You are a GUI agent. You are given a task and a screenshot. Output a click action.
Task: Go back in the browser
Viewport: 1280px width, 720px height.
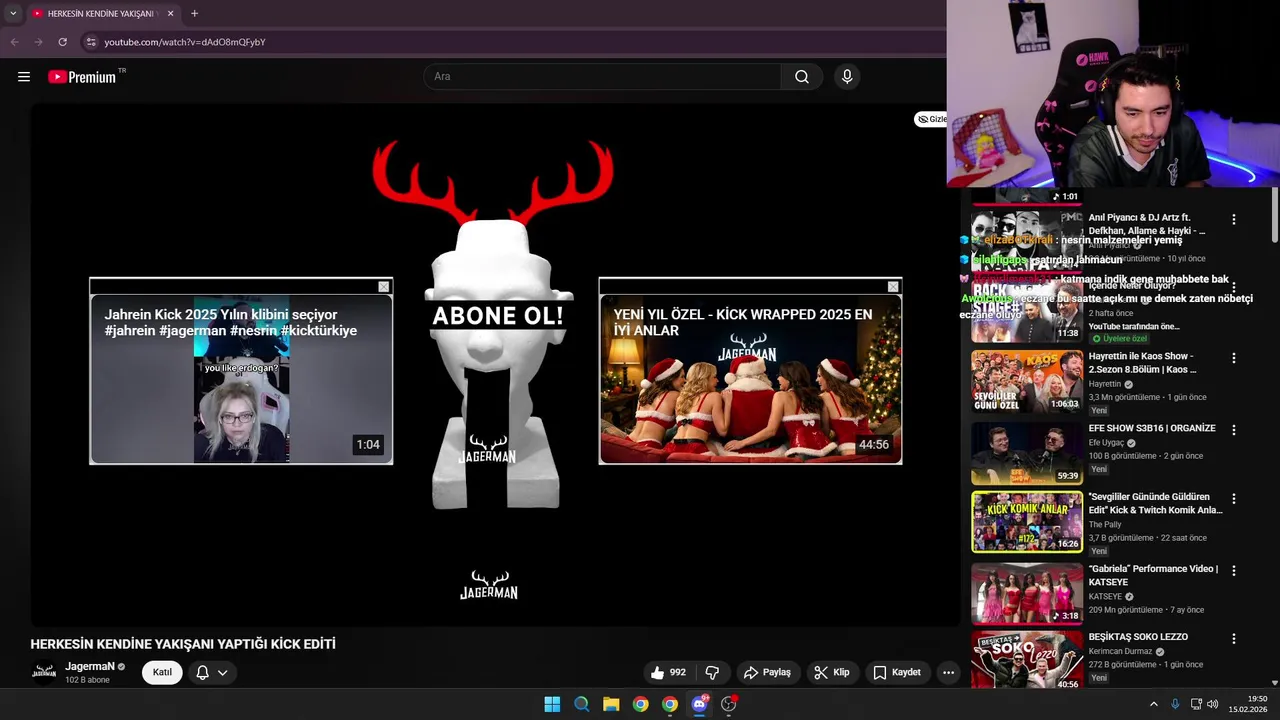[x=14, y=42]
